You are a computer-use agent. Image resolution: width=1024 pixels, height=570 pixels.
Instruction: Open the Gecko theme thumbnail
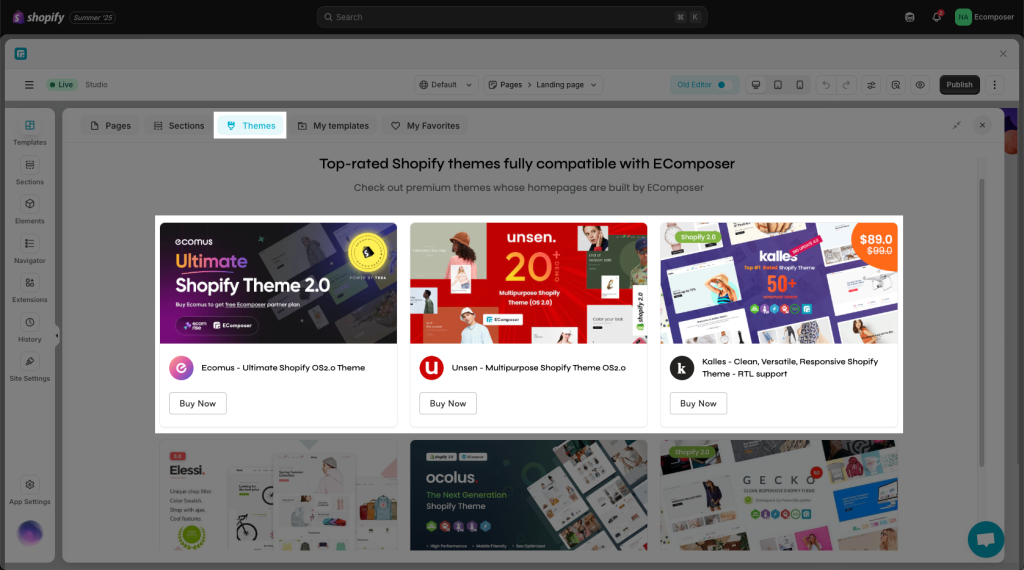point(778,495)
